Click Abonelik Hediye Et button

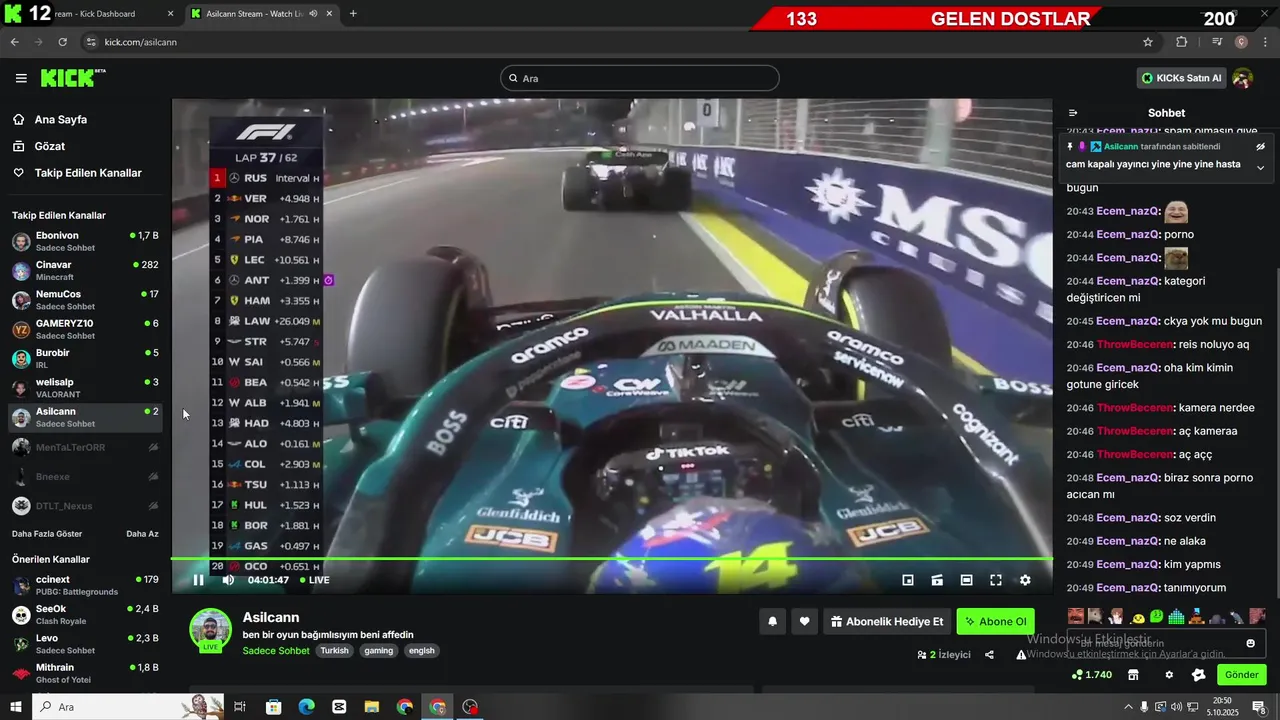[x=887, y=621]
